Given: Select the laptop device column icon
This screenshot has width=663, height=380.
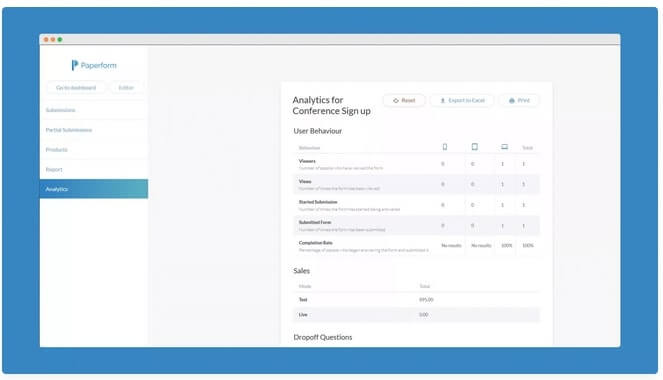Looking at the screenshot, I should tap(504, 147).
